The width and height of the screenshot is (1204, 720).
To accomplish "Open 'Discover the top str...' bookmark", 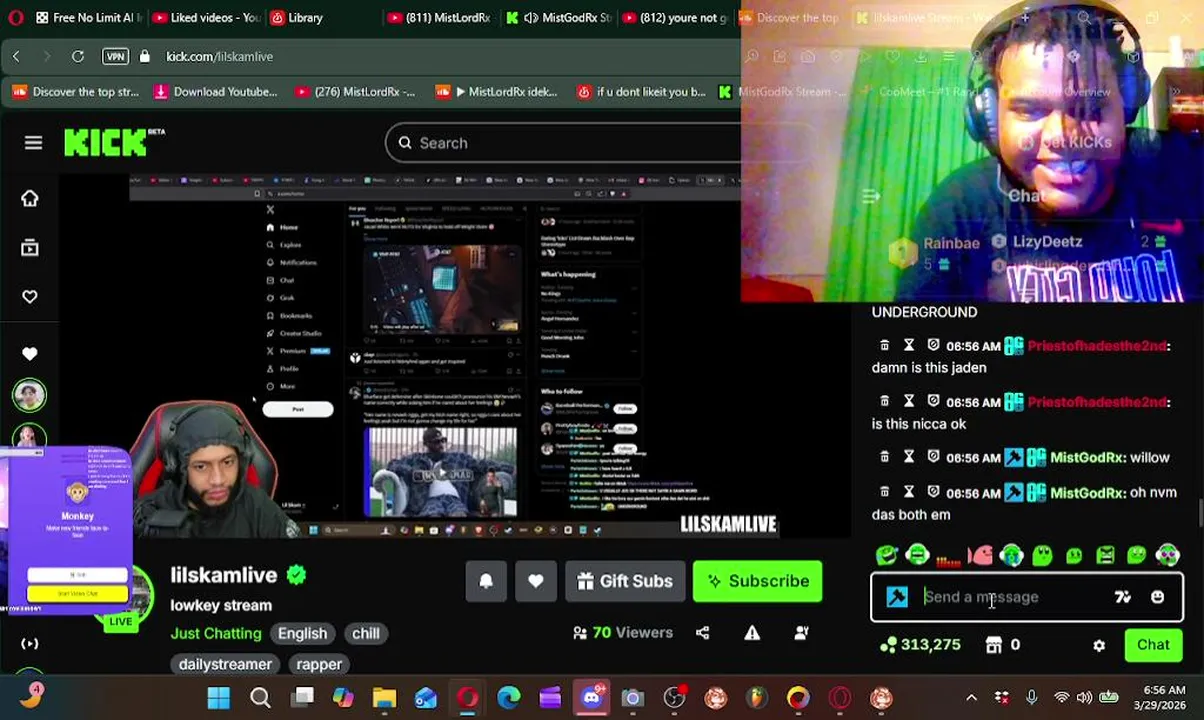I will click(76, 92).
